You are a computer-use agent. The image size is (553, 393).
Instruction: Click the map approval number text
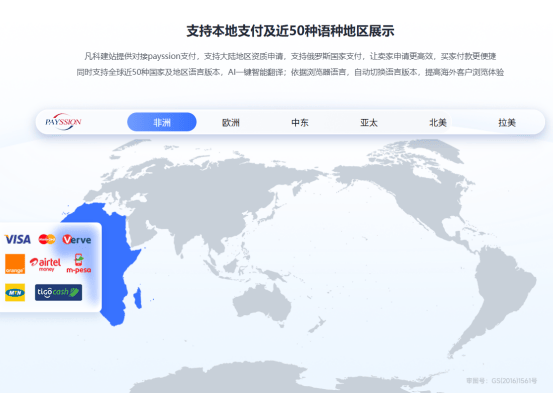point(502,381)
